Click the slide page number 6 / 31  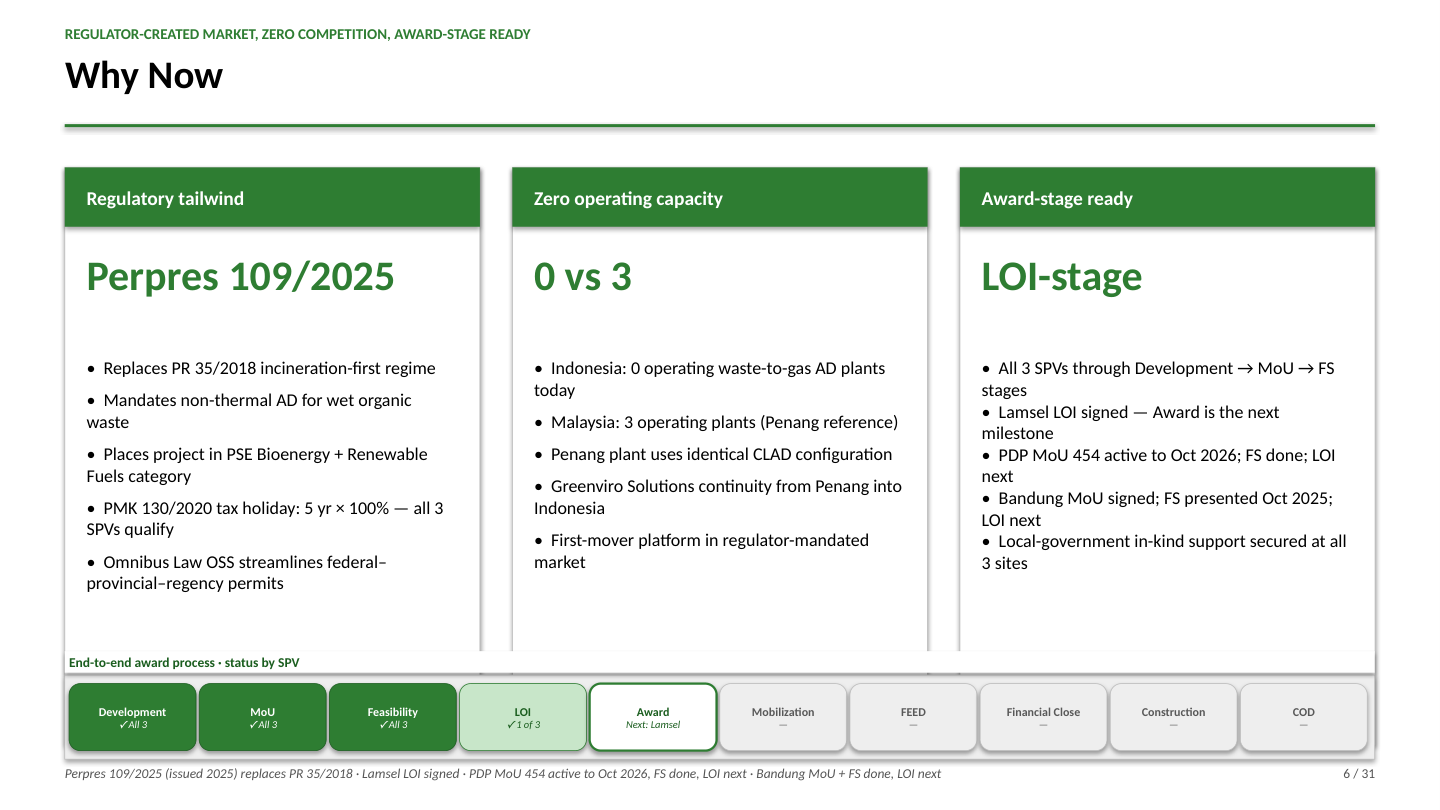tap(1359, 774)
